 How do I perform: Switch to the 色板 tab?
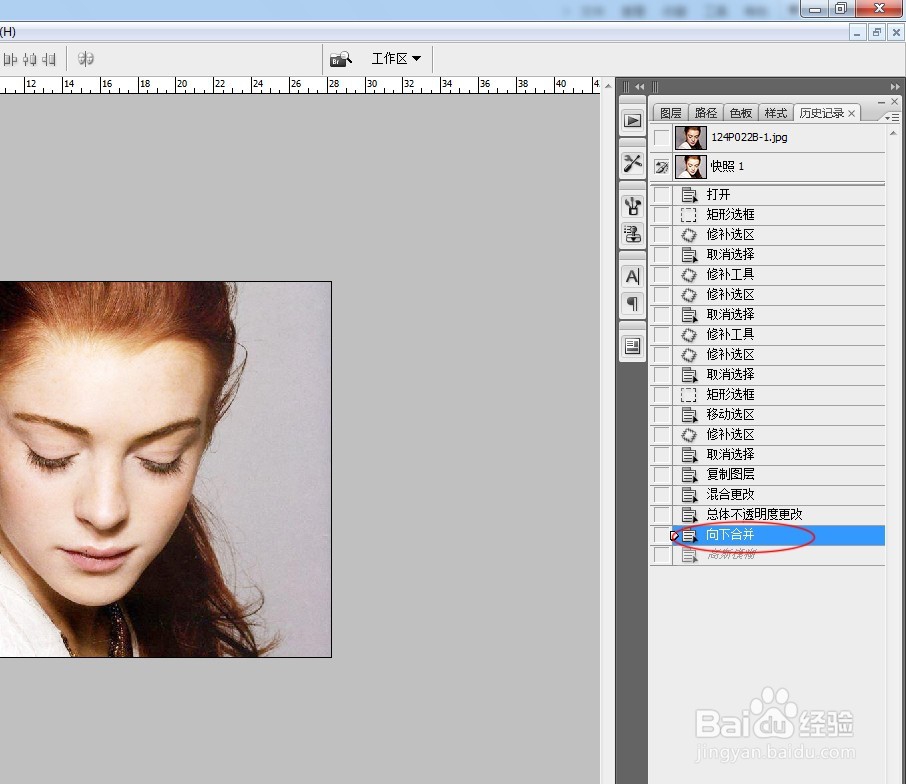tap(740, 113)
